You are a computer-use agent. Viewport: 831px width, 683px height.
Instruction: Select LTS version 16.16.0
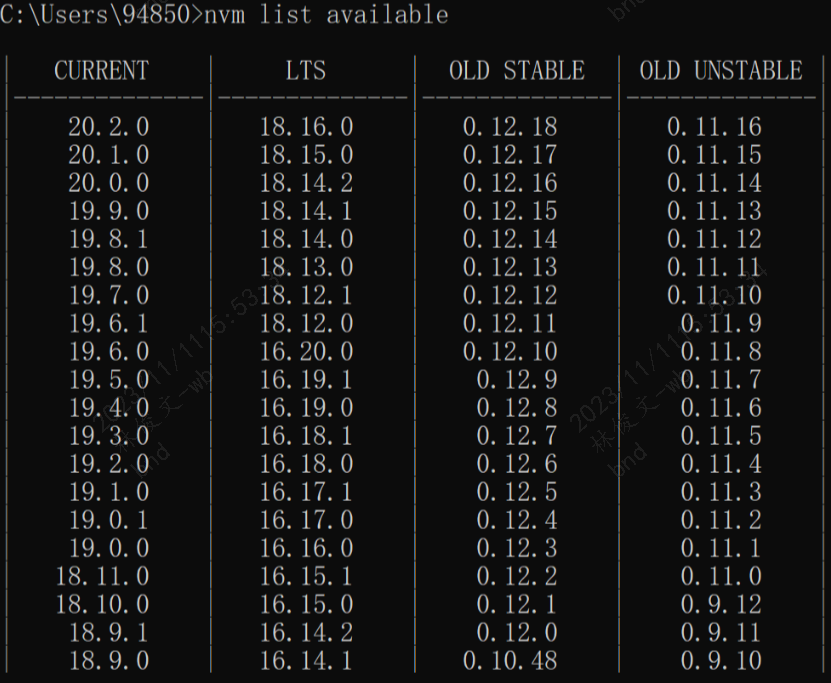pyautogui.click(x=306, y=548)
